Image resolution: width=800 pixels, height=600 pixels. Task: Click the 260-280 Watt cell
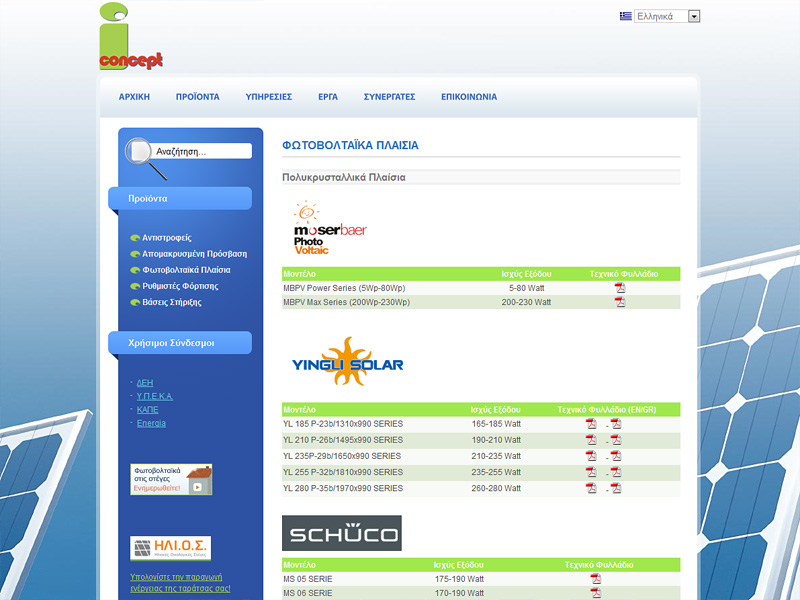coord(496,488)
